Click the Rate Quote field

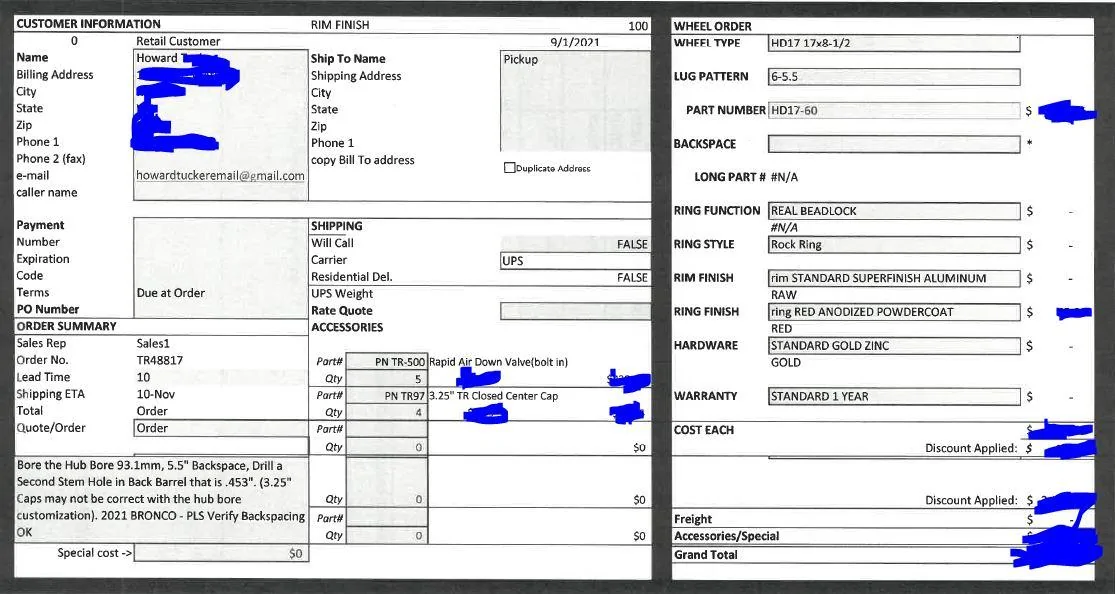tap(575, 311)
